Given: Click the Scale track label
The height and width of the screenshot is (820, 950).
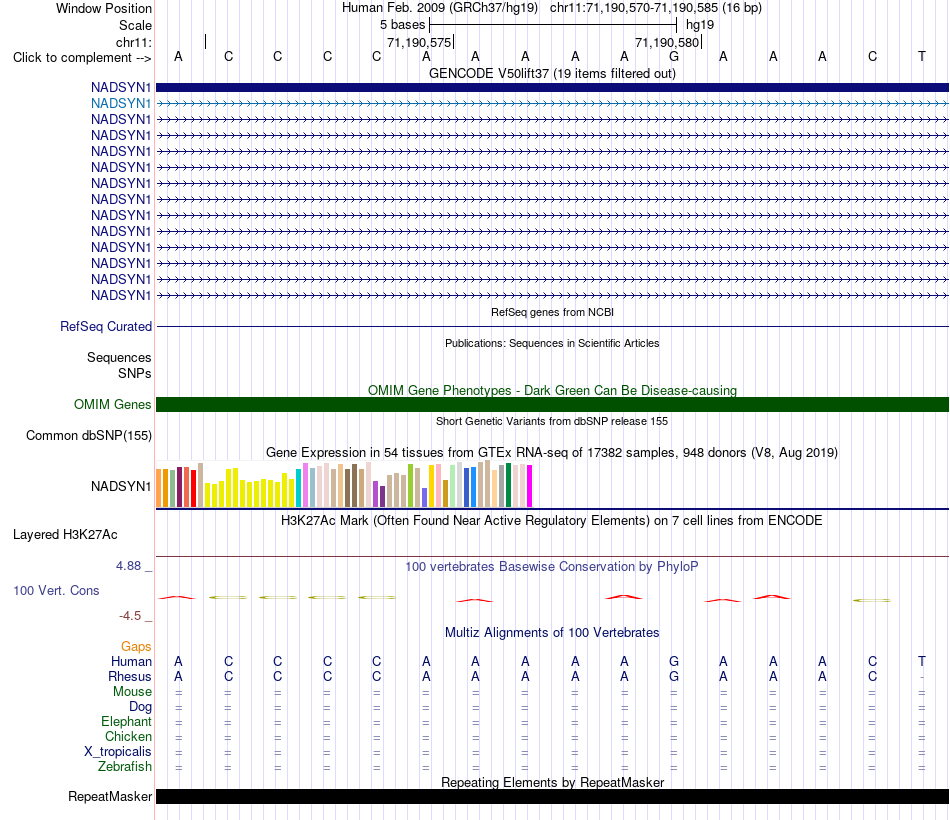Looking at the screenshot, I should (135, 25).
